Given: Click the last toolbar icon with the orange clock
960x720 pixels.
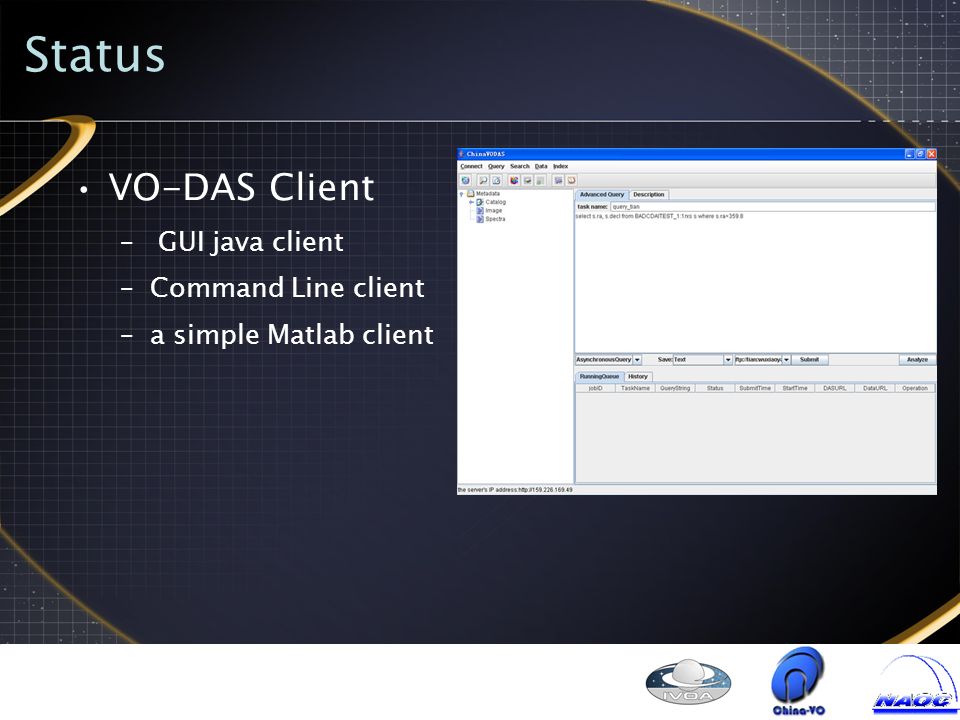Looking at the screenshot, I should click(x=571, y=181).
